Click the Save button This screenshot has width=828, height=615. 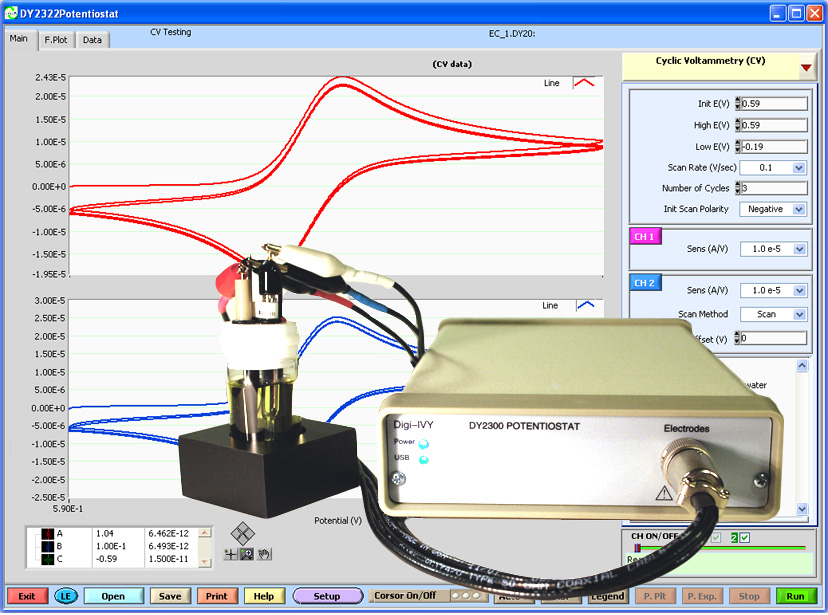click(x=170, y=597)
